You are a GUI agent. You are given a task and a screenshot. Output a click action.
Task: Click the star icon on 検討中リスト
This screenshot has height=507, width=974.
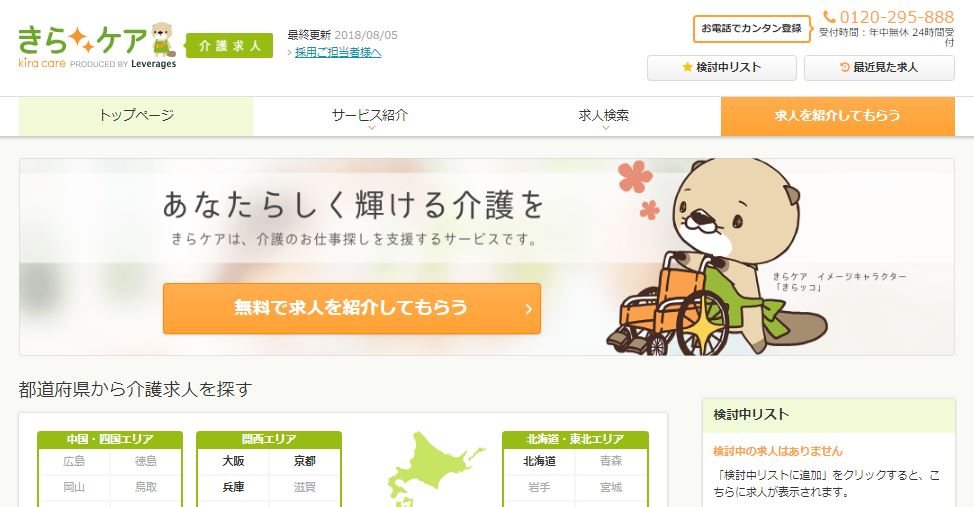pyautogui.click(x=687, y=67)
